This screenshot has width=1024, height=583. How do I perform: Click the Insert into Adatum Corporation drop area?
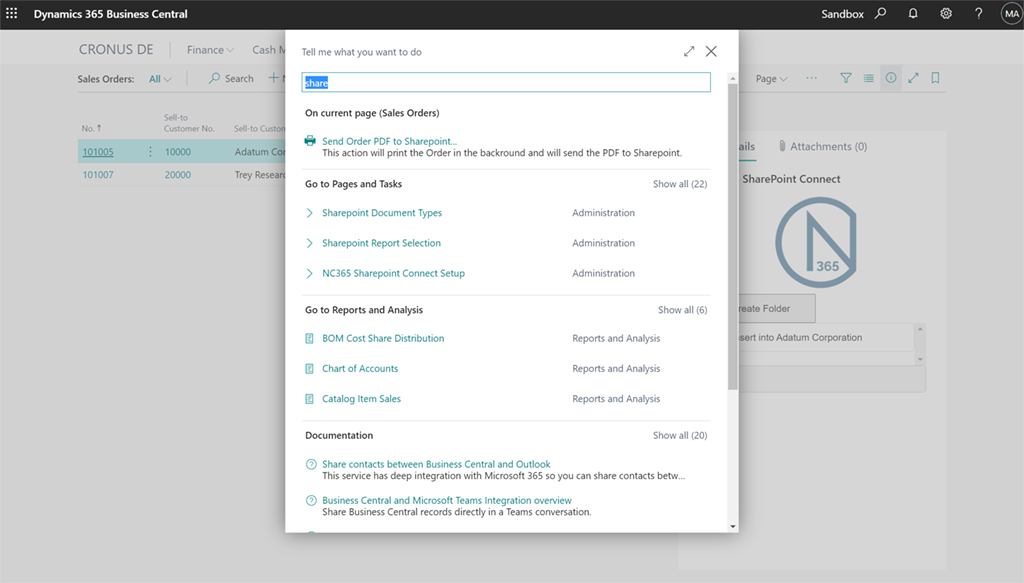pyautogui.click(x=826, y=338)
